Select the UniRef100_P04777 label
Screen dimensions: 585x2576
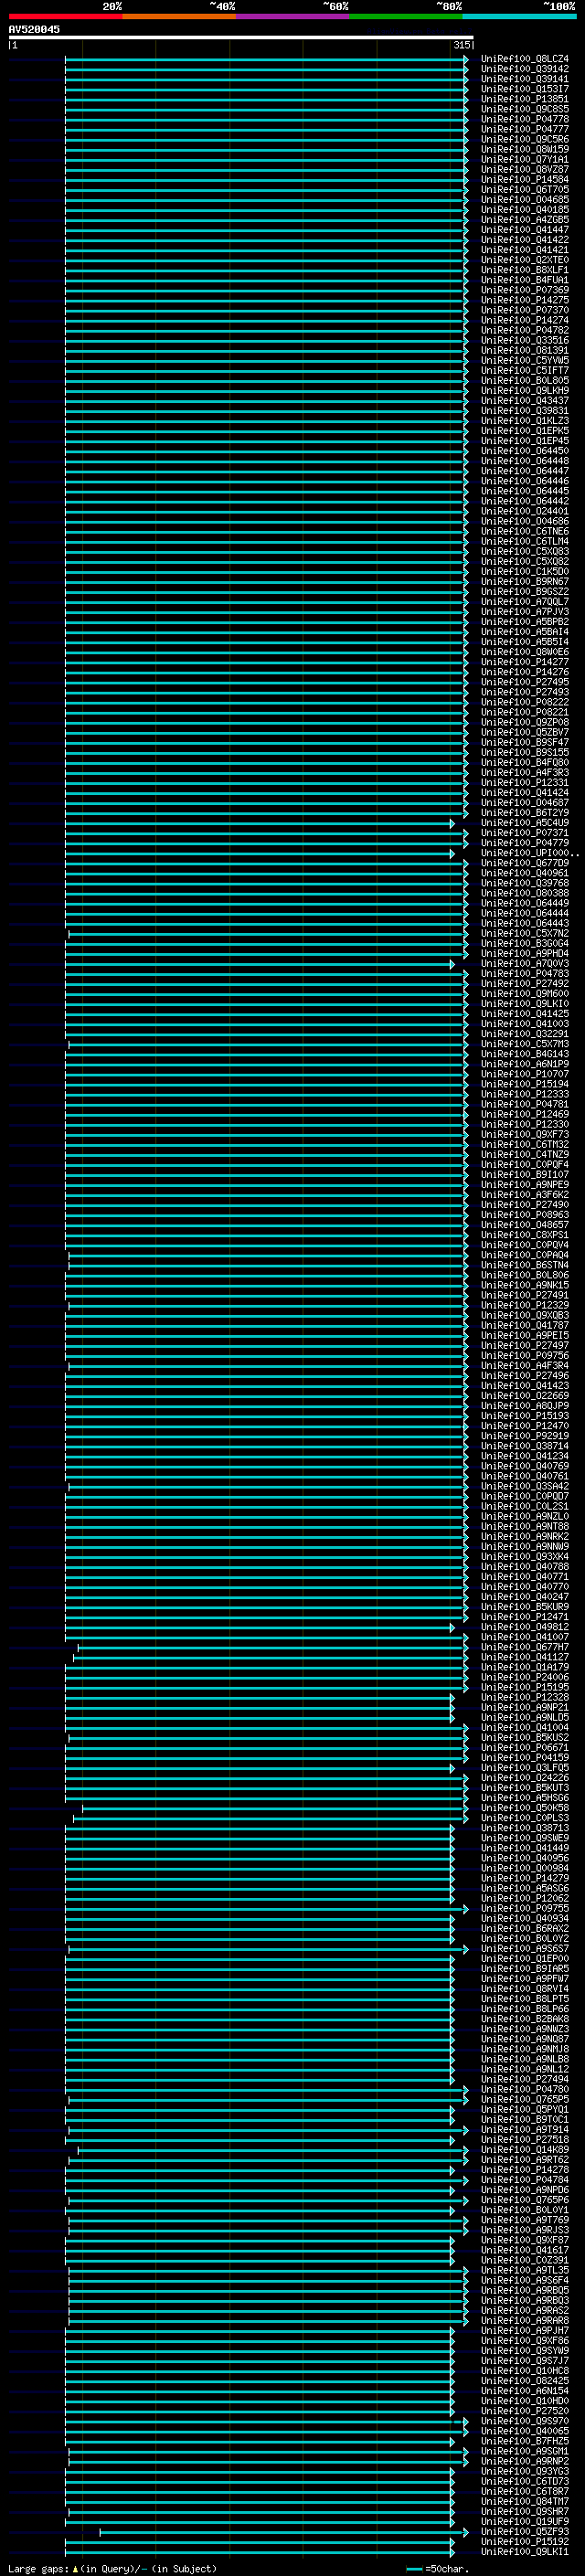pos(525,129)
